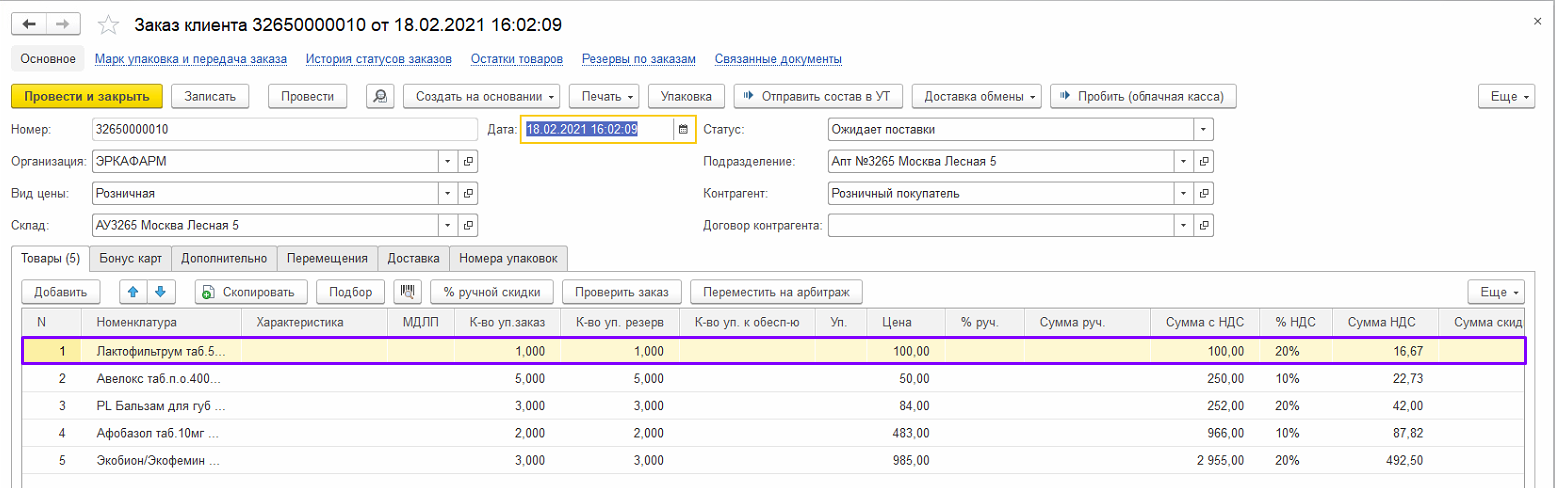Image resolution: width=1555 pixels, height=488 pixels.
Task: Click the barcode scan icon
Action: point(407,292)
